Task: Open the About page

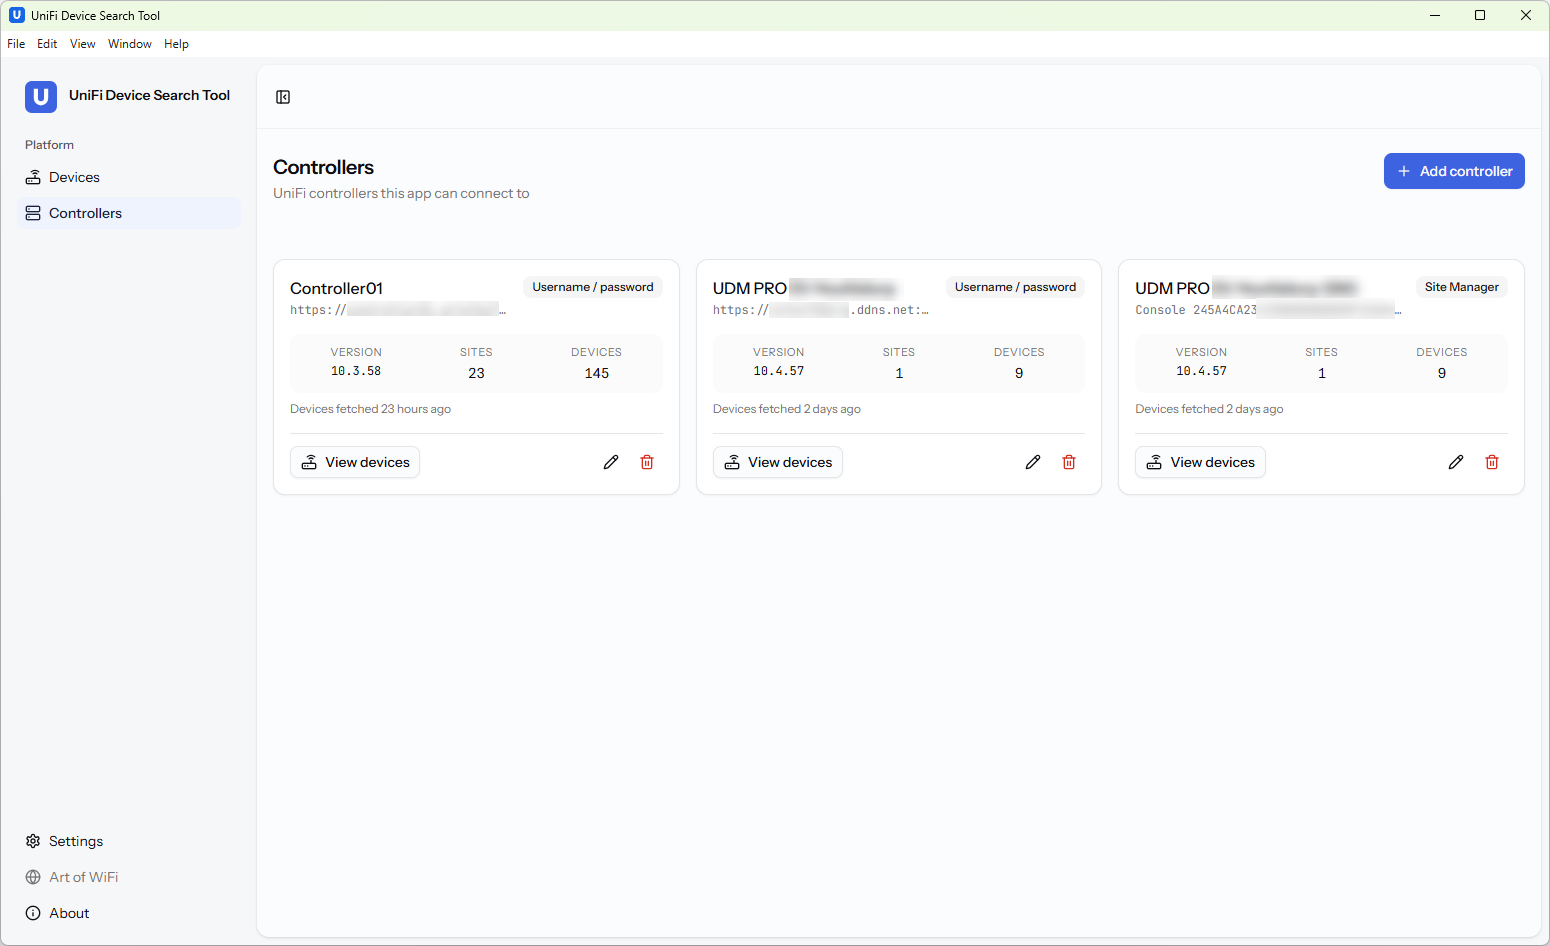Action: point(128,913)
